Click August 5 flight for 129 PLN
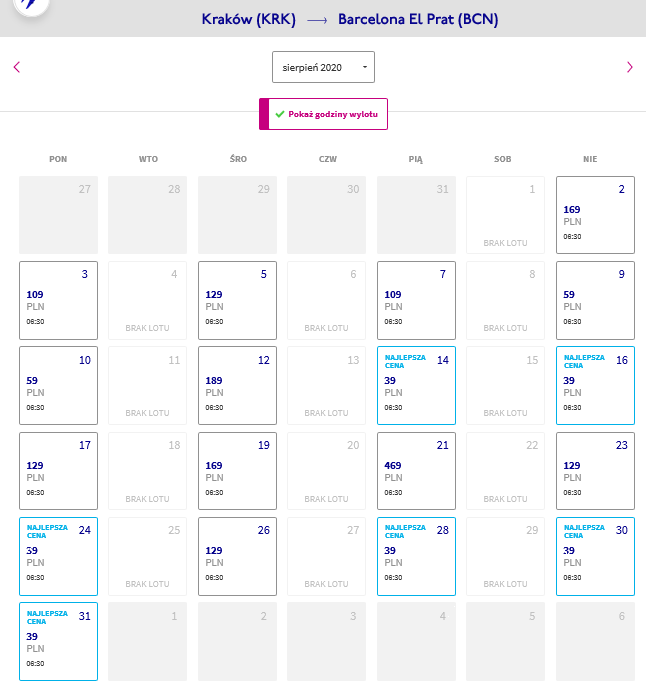This screenshot has width=646, height=685. click(x=237, y=301)
